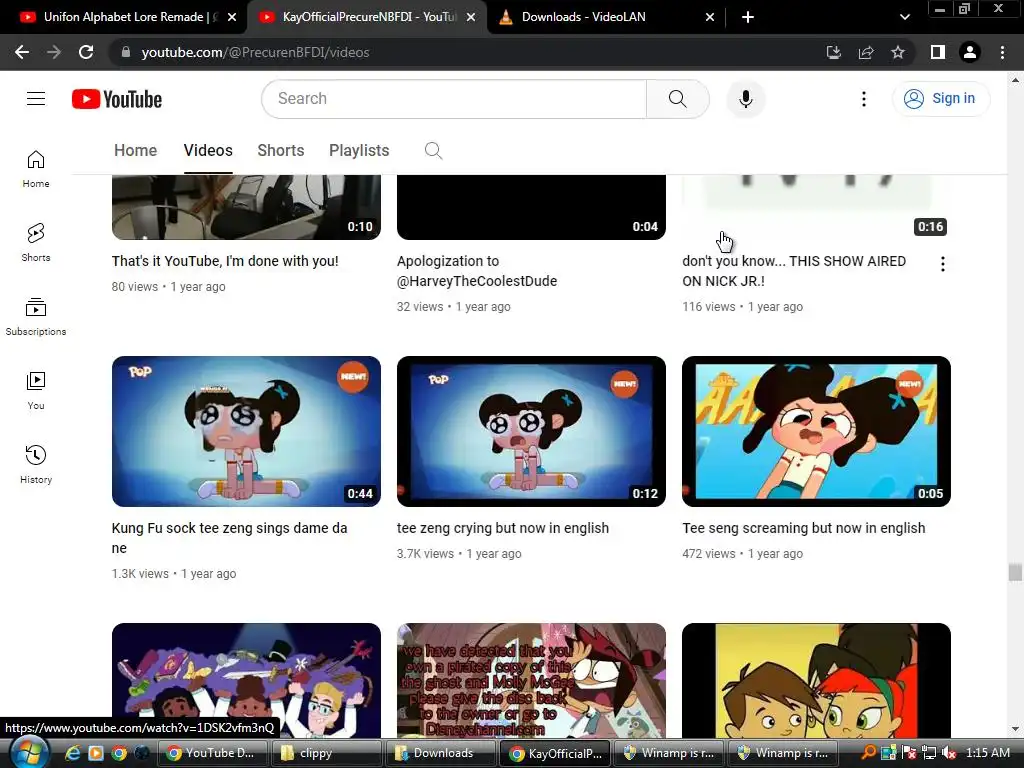Launch Internet Explorer from taskbar
This screenshot has width=1024, height=768.
pyautogui.click(x=72, y=753)
